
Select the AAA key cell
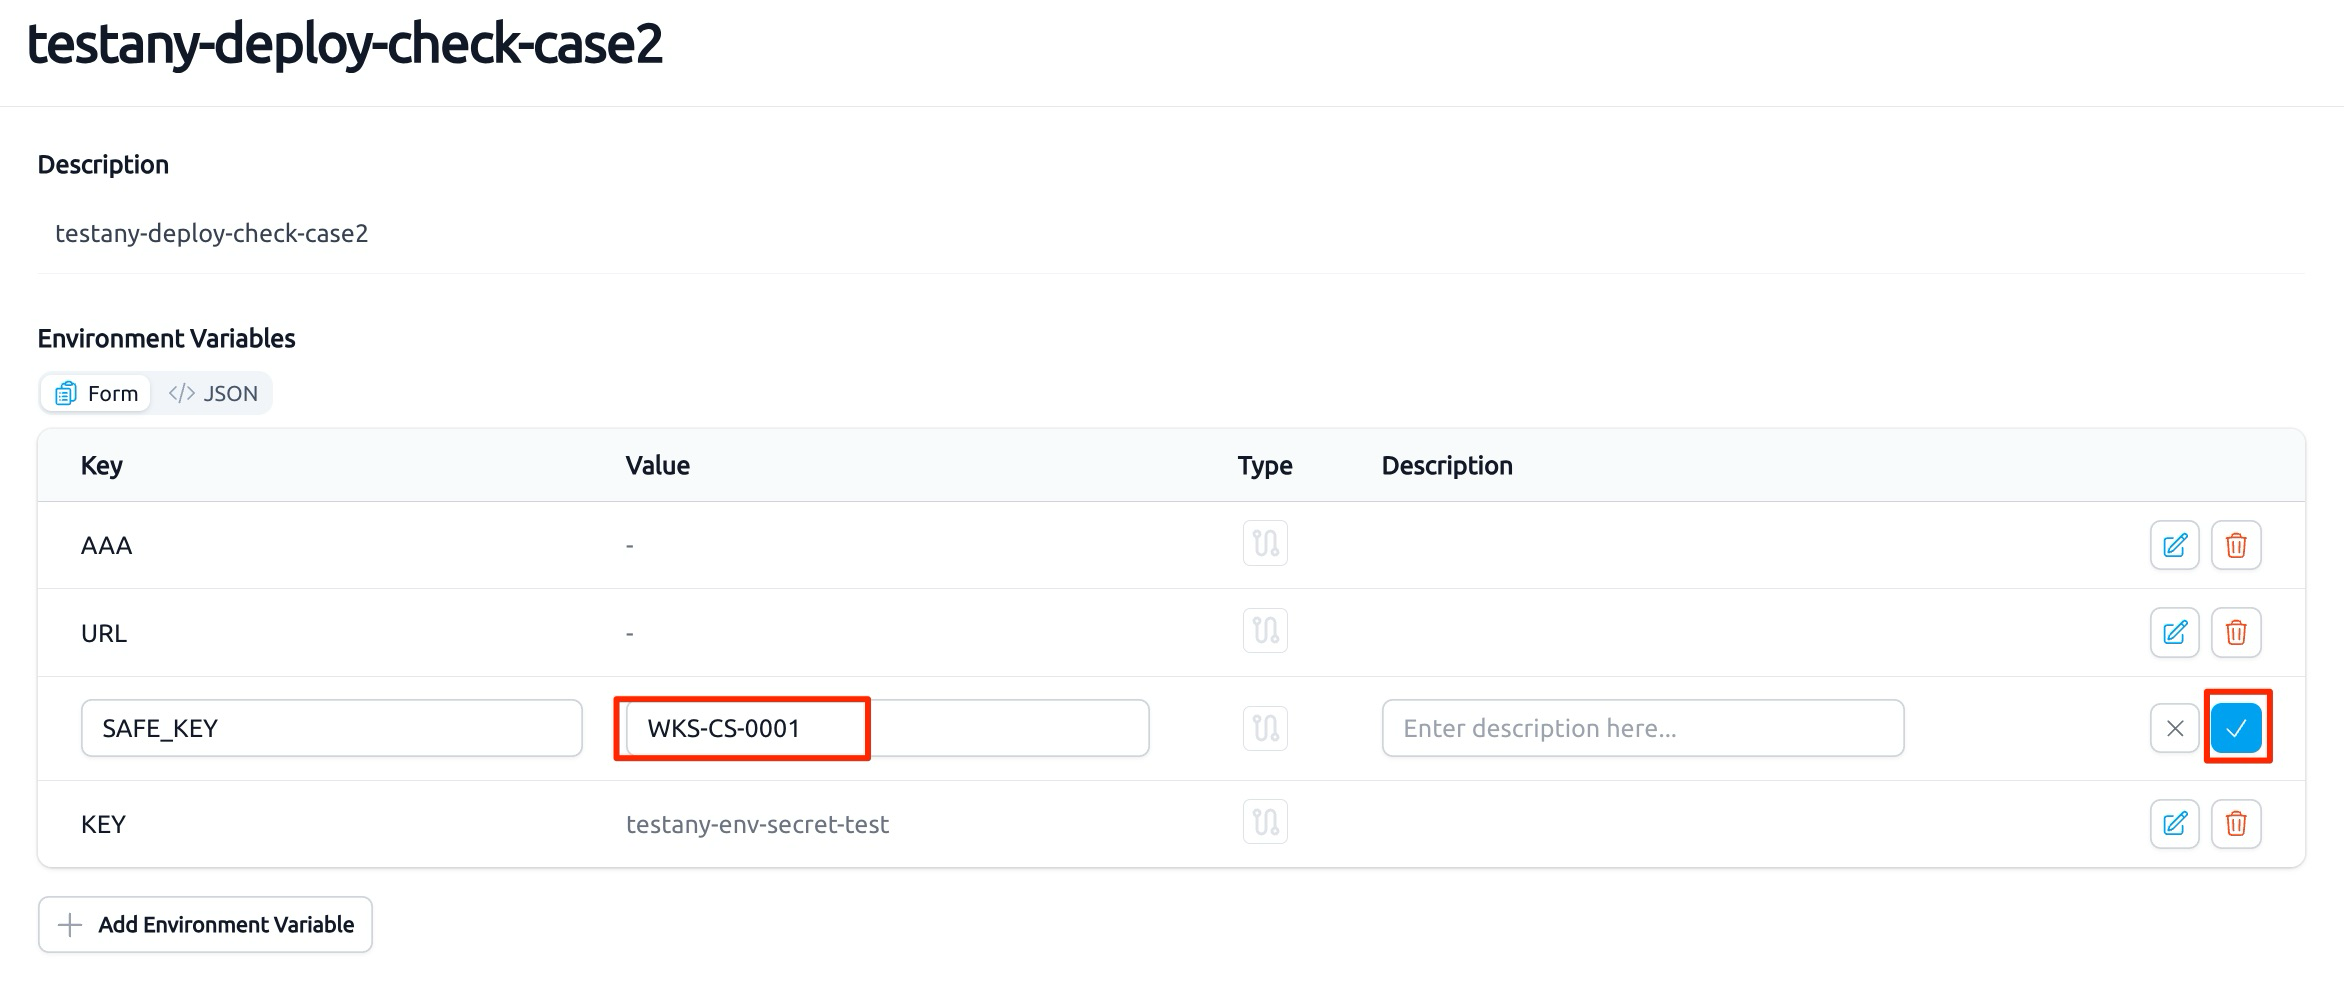pos(106,545)
